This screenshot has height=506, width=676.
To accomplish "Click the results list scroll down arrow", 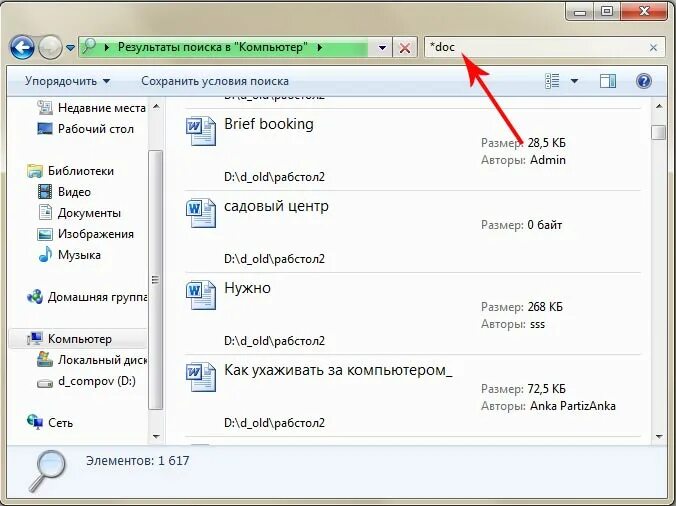I will (659, 436).
